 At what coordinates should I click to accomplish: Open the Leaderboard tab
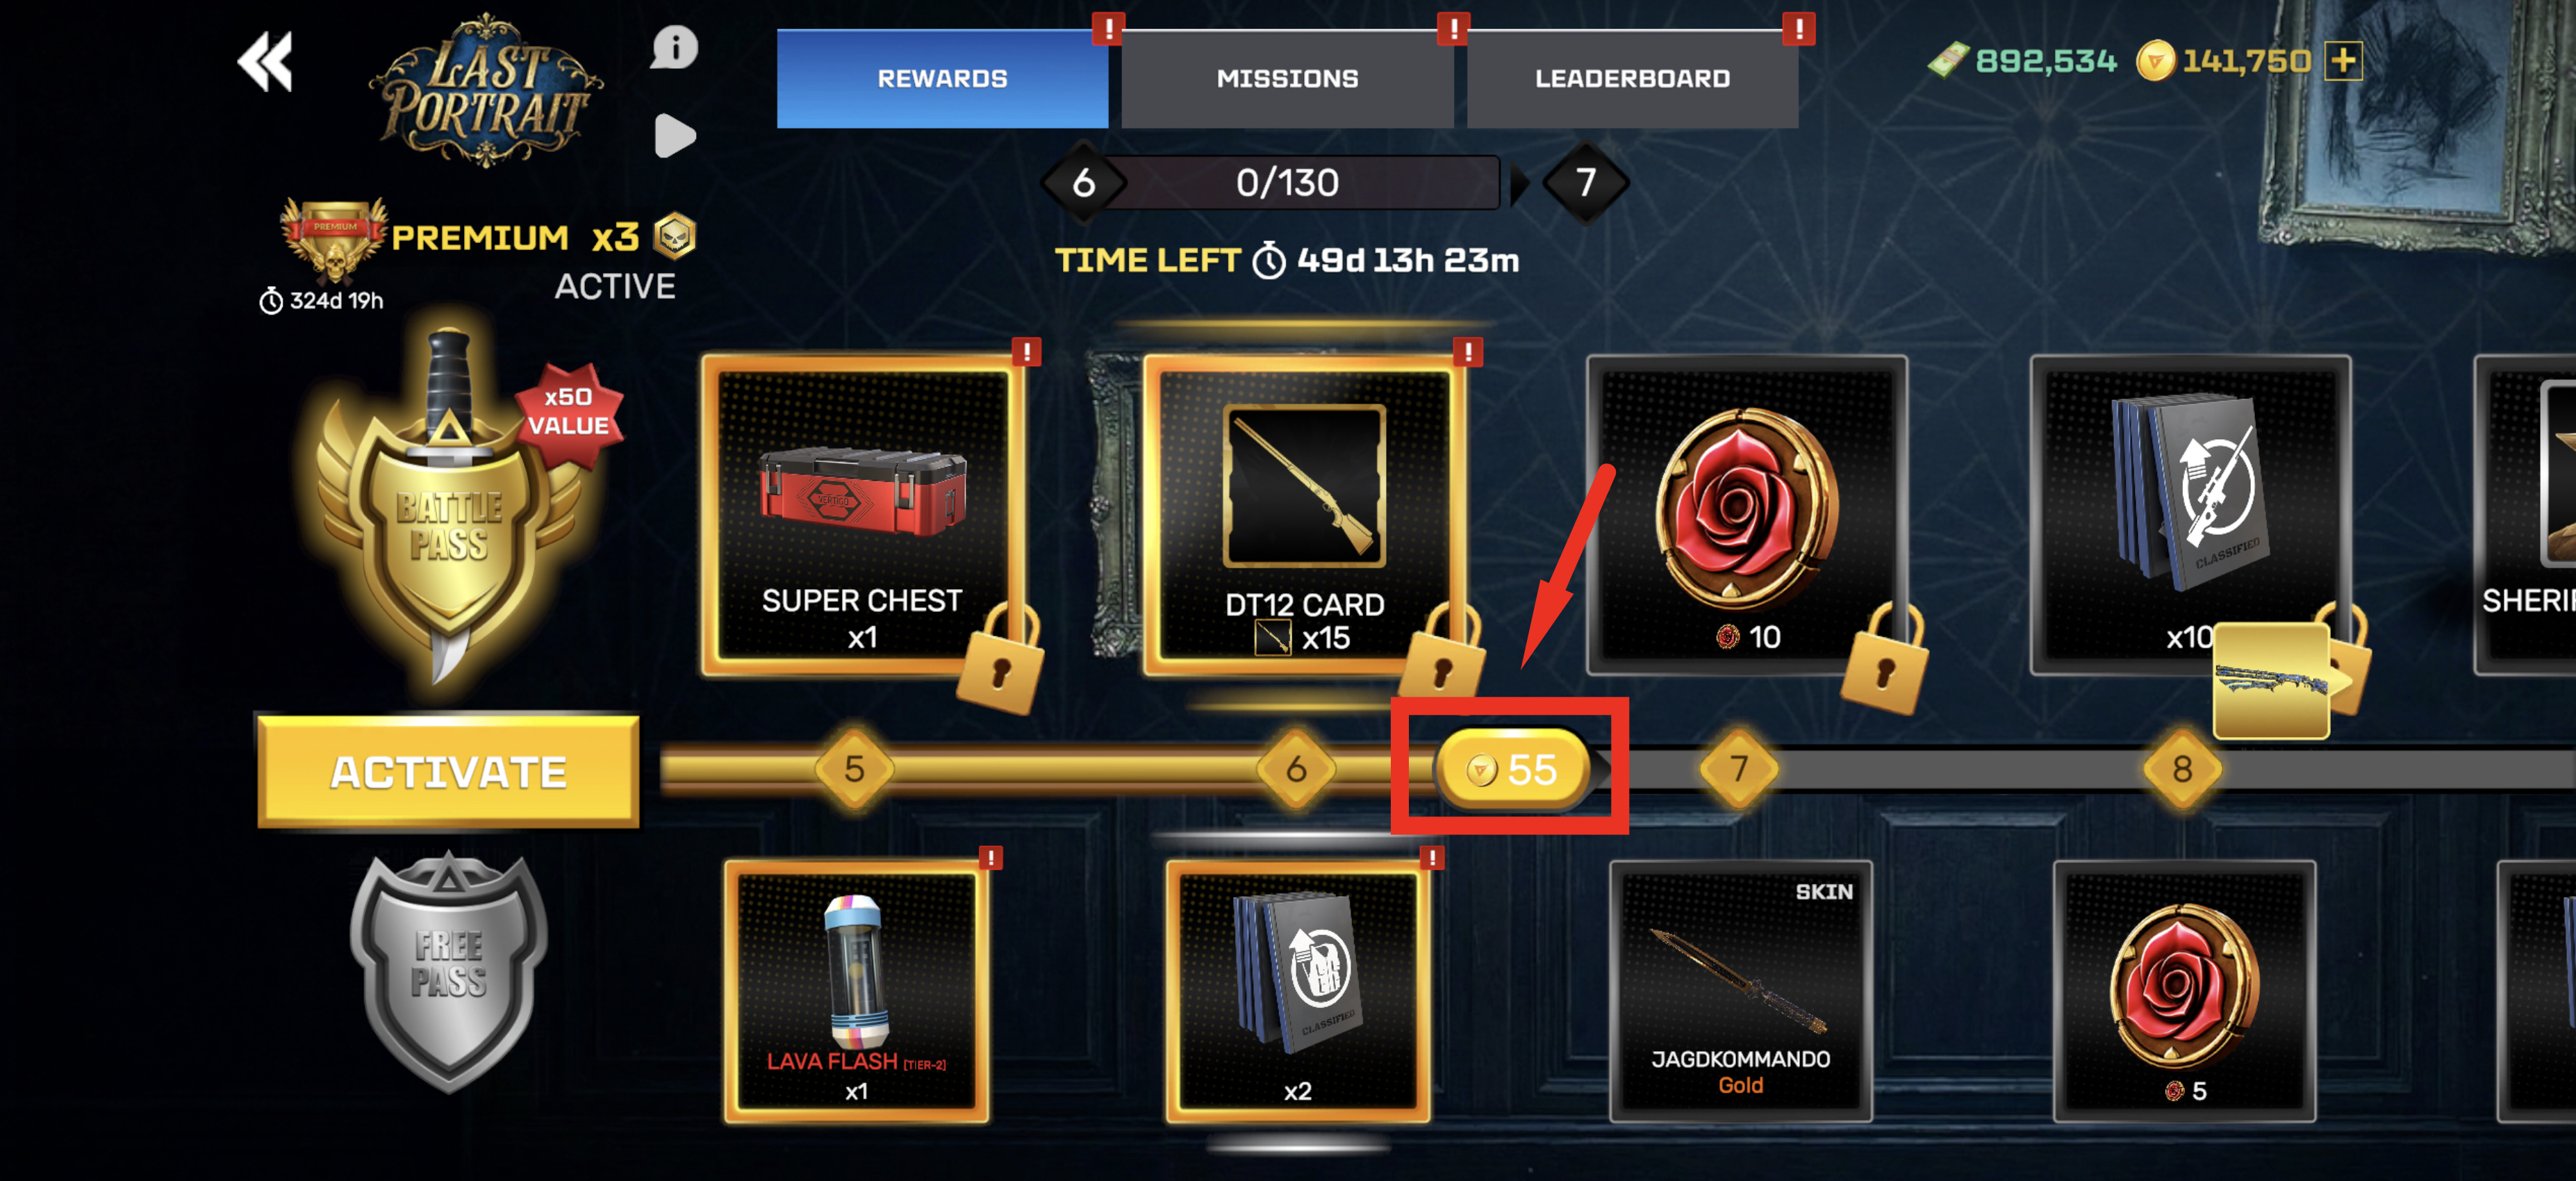click(x=1632, y=78)
